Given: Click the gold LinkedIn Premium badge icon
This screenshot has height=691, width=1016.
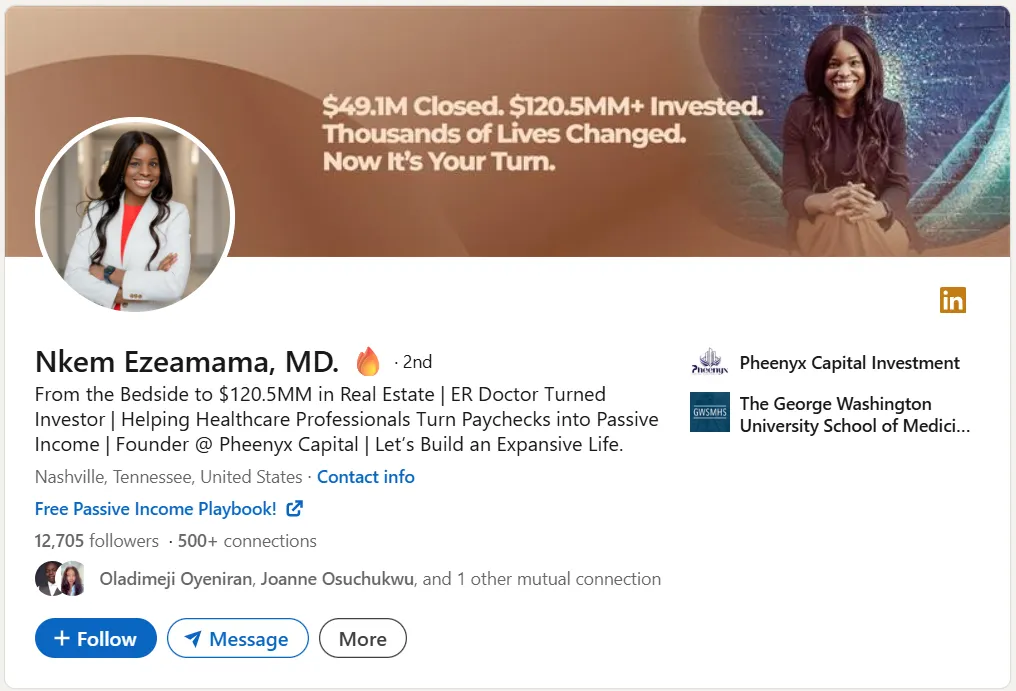Looking at the screenshot, I should point(952,299).
